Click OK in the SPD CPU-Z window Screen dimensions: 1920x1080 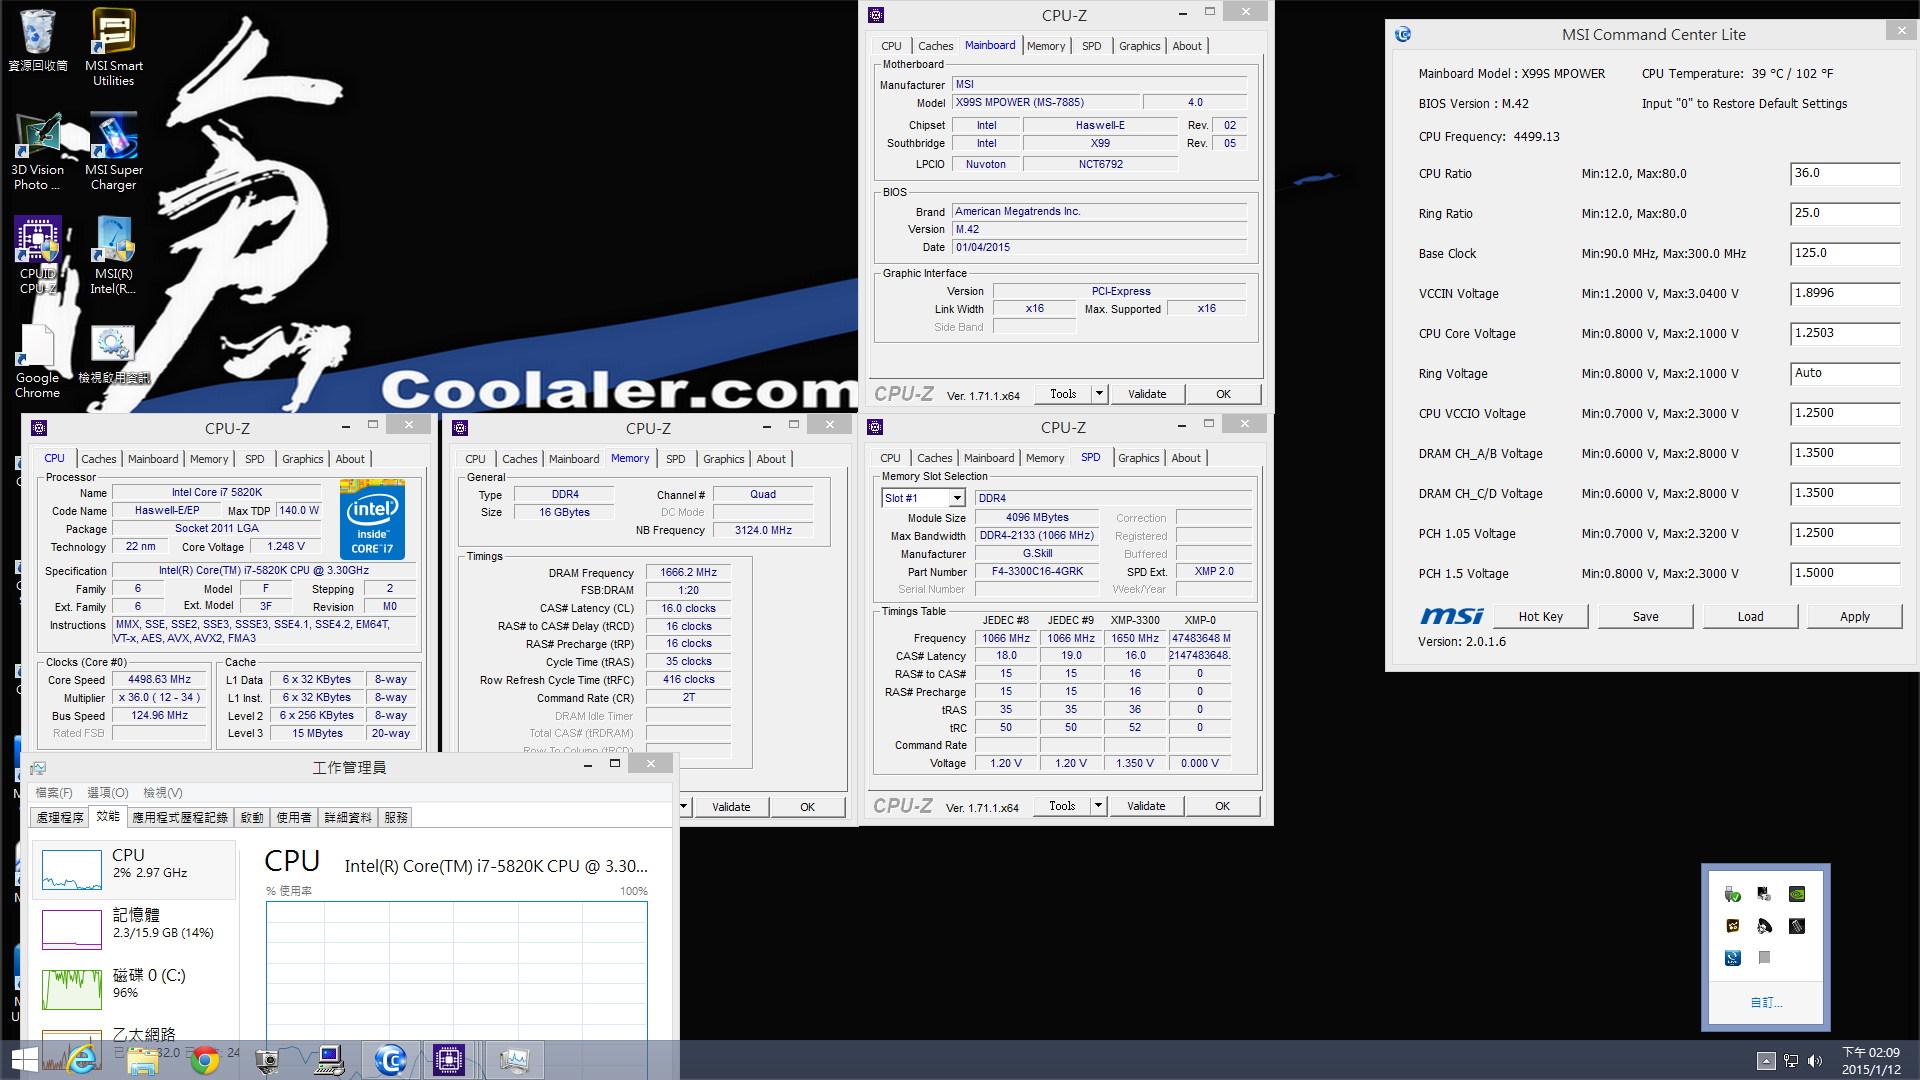pos(1222,806)
